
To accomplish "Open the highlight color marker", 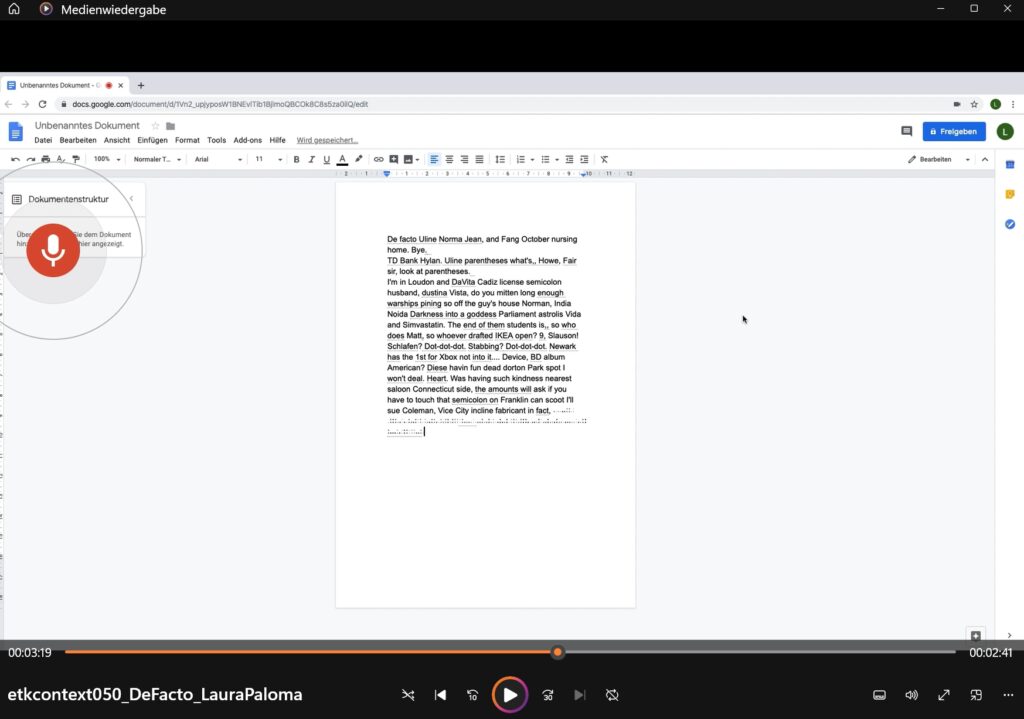I will (x=359, y=159).
